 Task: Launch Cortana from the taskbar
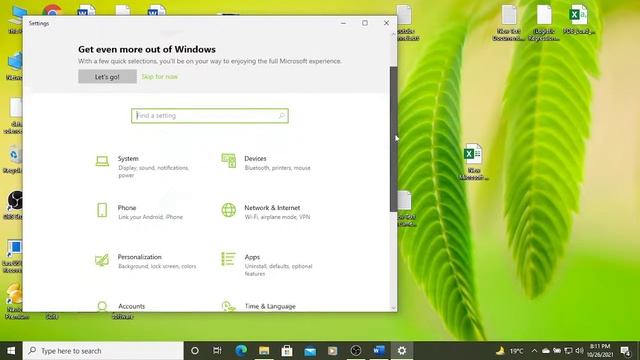coord(195,351)
